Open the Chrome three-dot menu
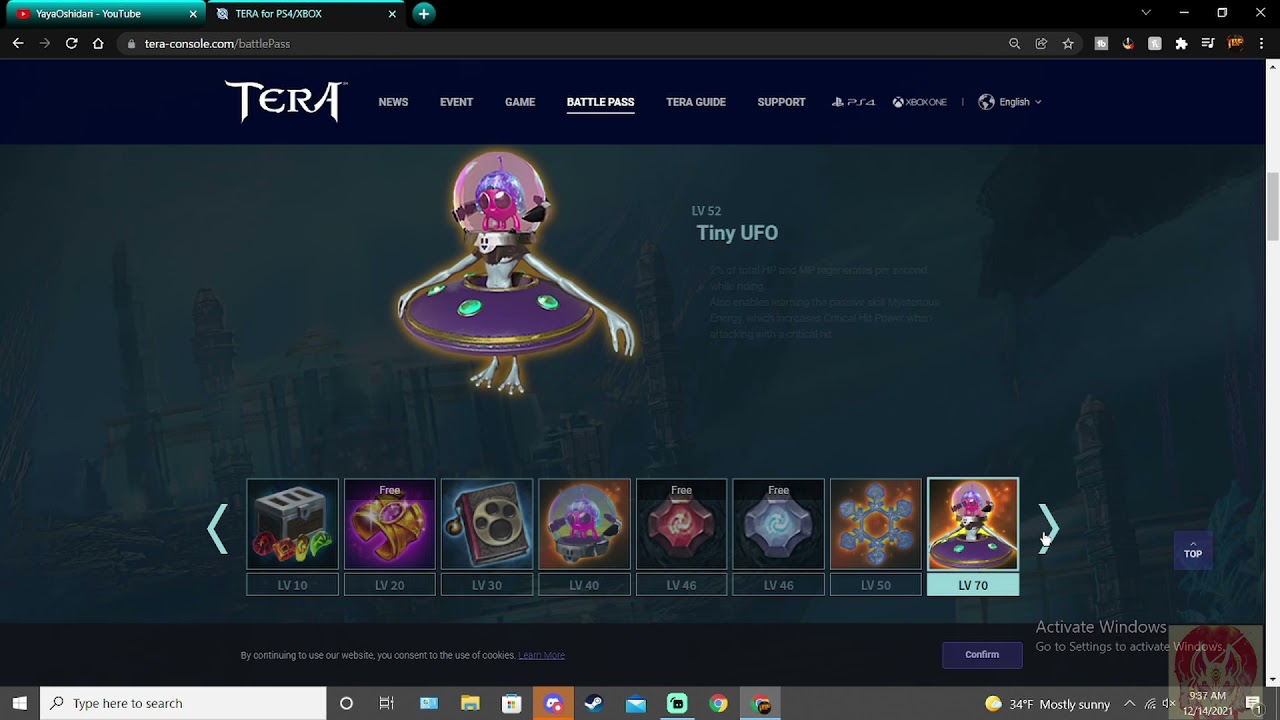Viewport: 1280px width, 720px height. click(x=1261, y=44)
